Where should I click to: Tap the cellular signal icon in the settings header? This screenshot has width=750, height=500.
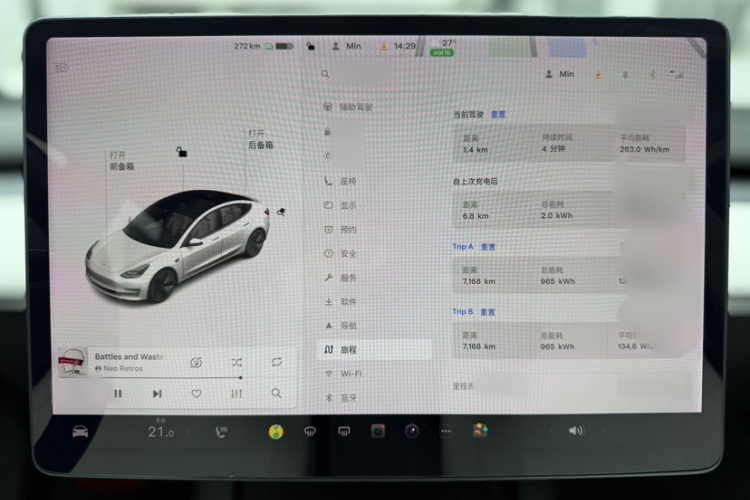coord(677,74)
